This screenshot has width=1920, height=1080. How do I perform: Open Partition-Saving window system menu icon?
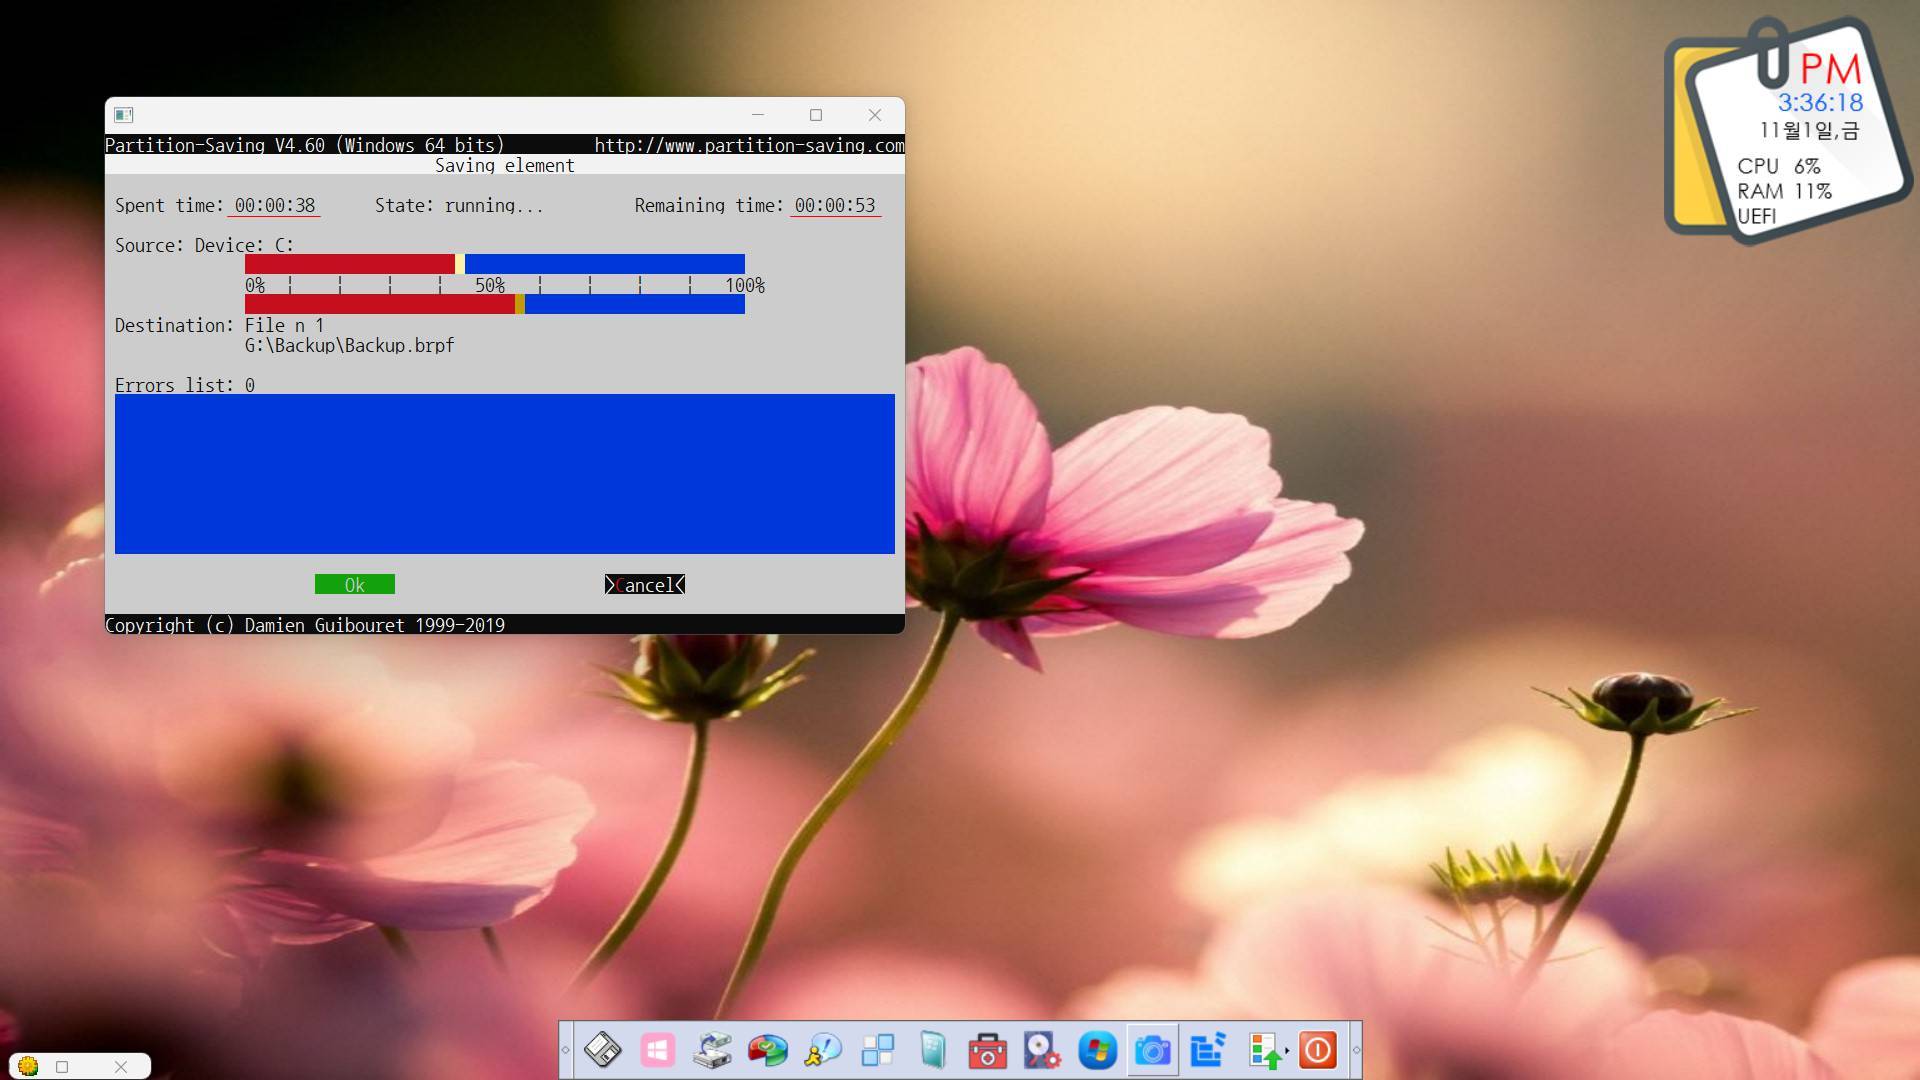124,115
